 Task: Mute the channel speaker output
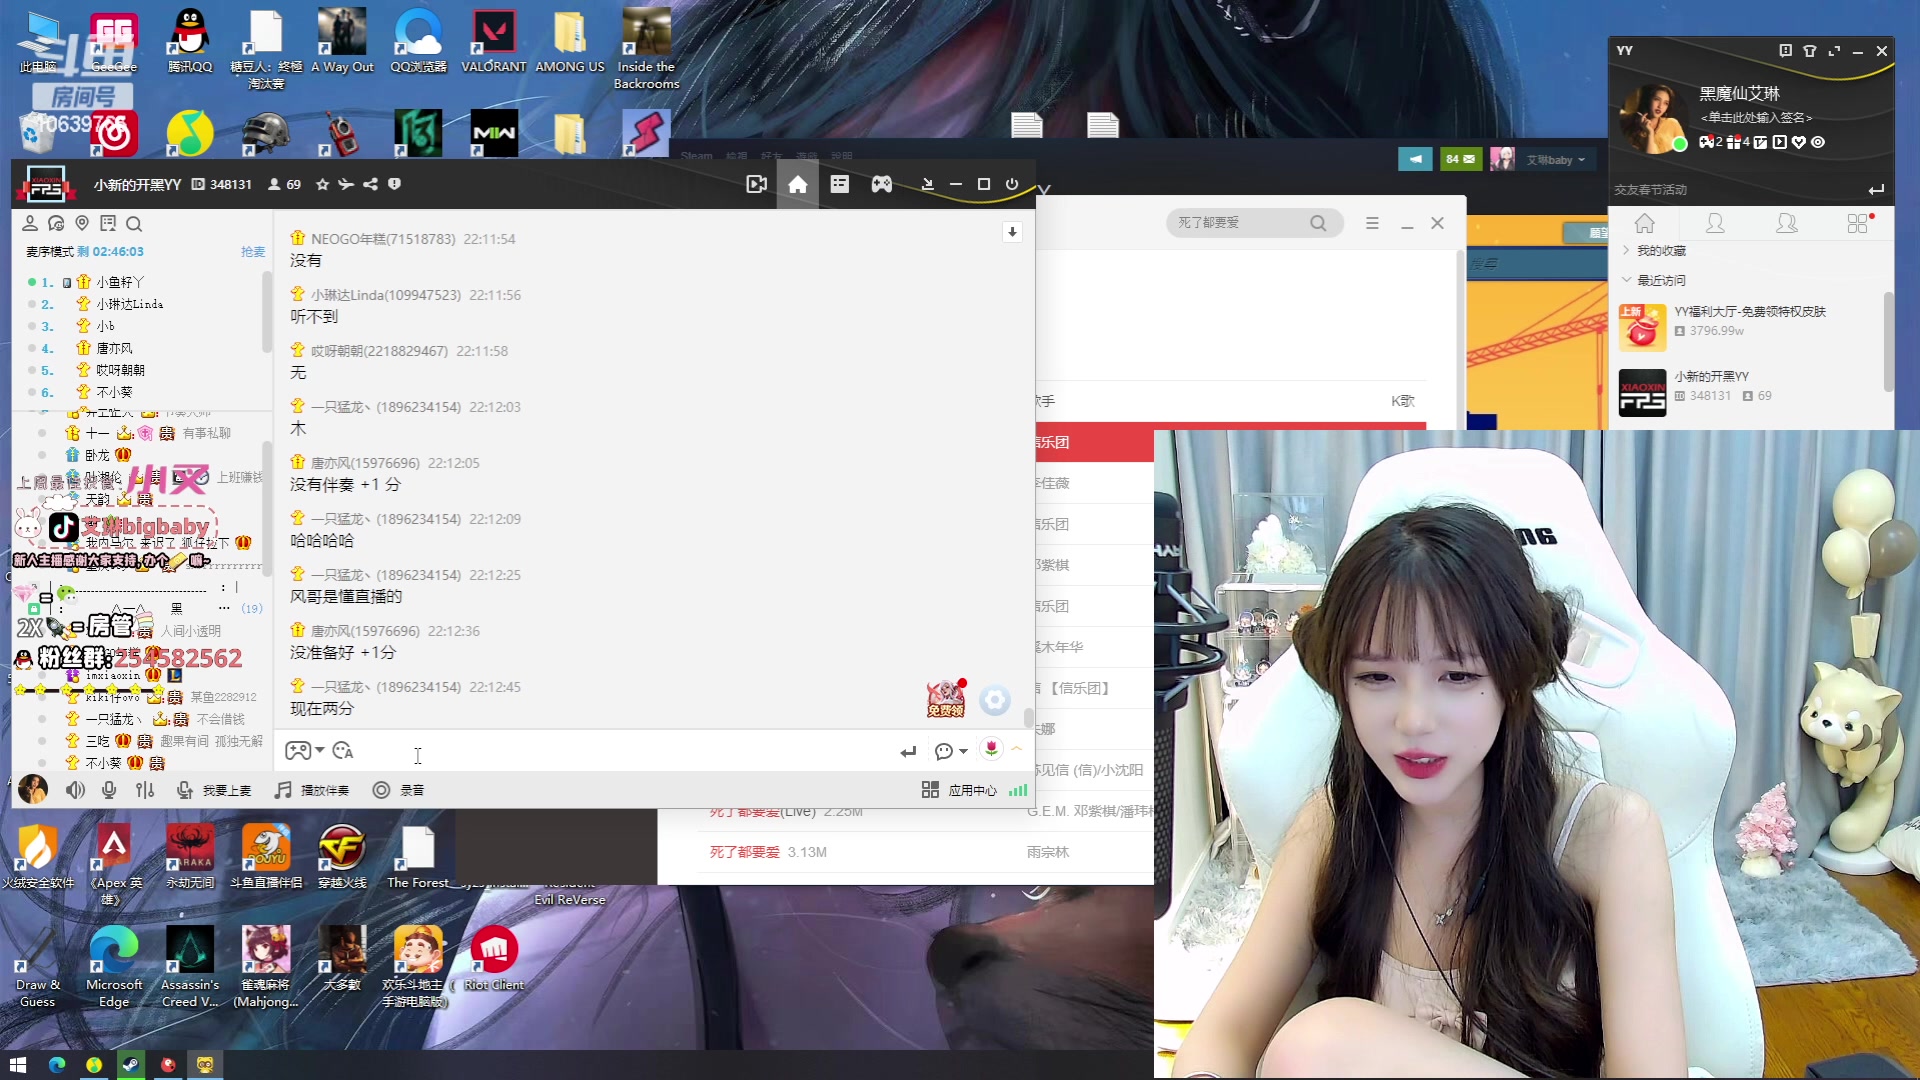(75, 790)
